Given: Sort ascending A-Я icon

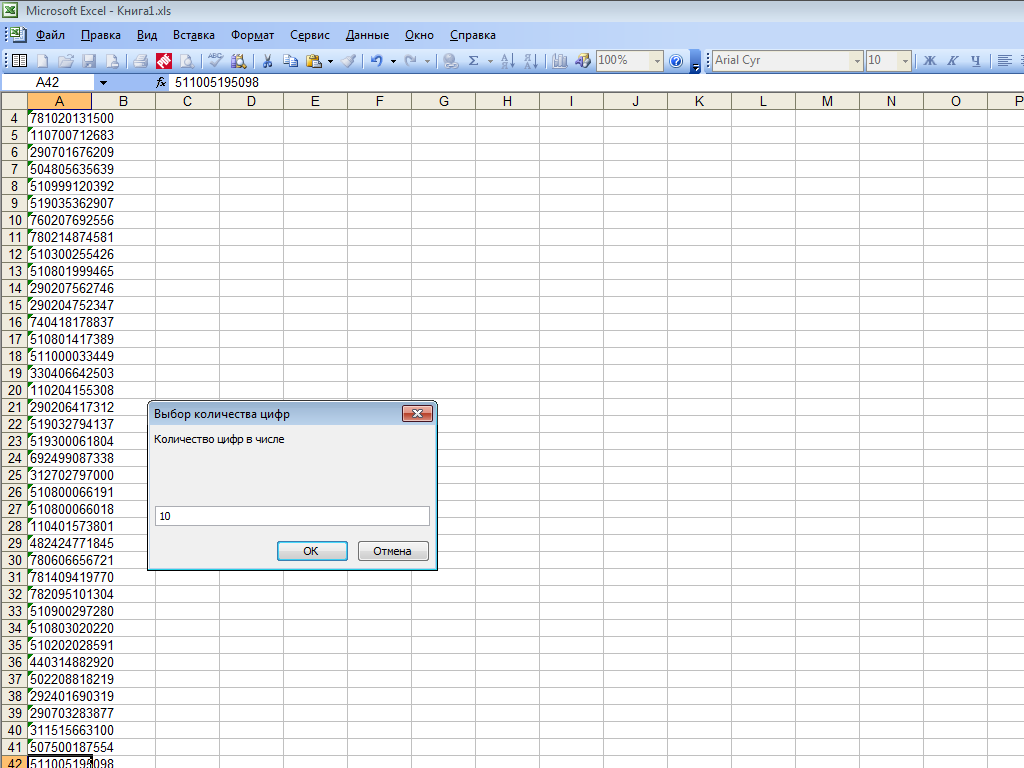Looking at the screenshot, I should [x=507, y=61].
